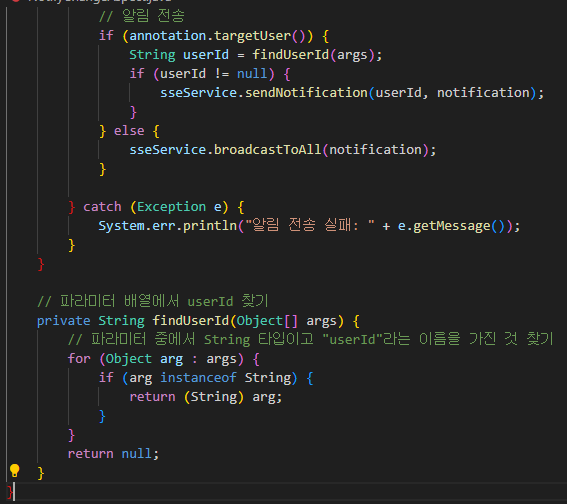Viewport: 567px width, 504px height.
Task: Click 'findUserId' in the method declaration
Action: point(191,321)
